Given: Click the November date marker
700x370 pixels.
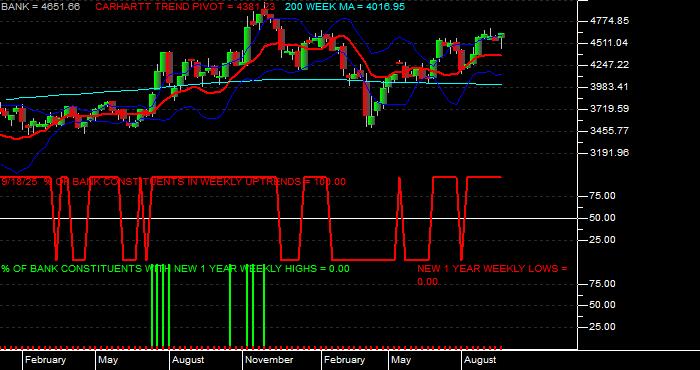Looking at the screenshot, I should 269,360.
